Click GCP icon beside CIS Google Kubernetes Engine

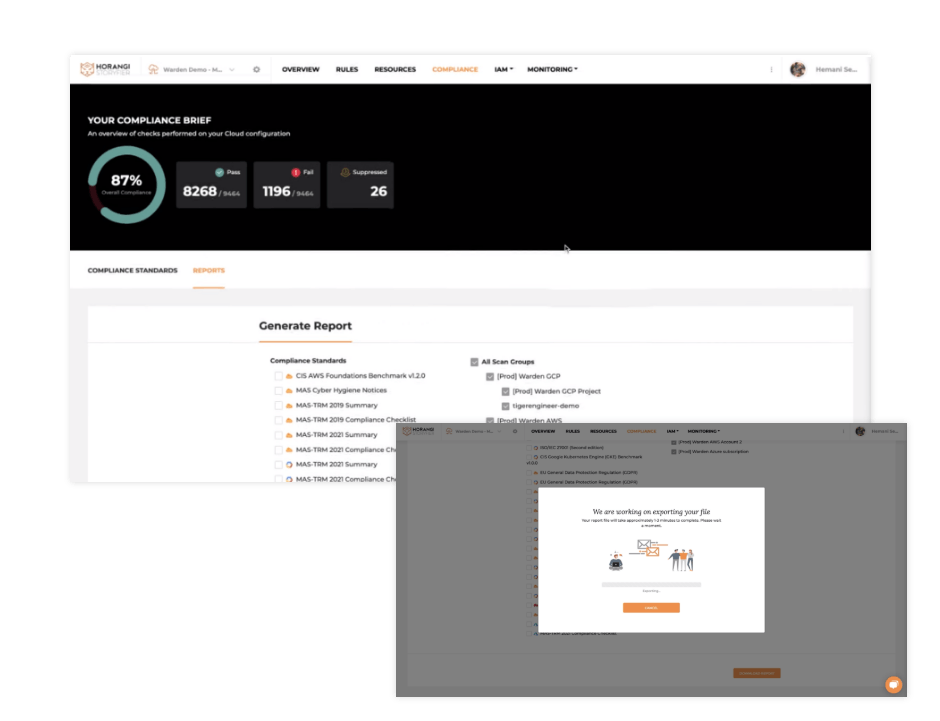[536, 457]
